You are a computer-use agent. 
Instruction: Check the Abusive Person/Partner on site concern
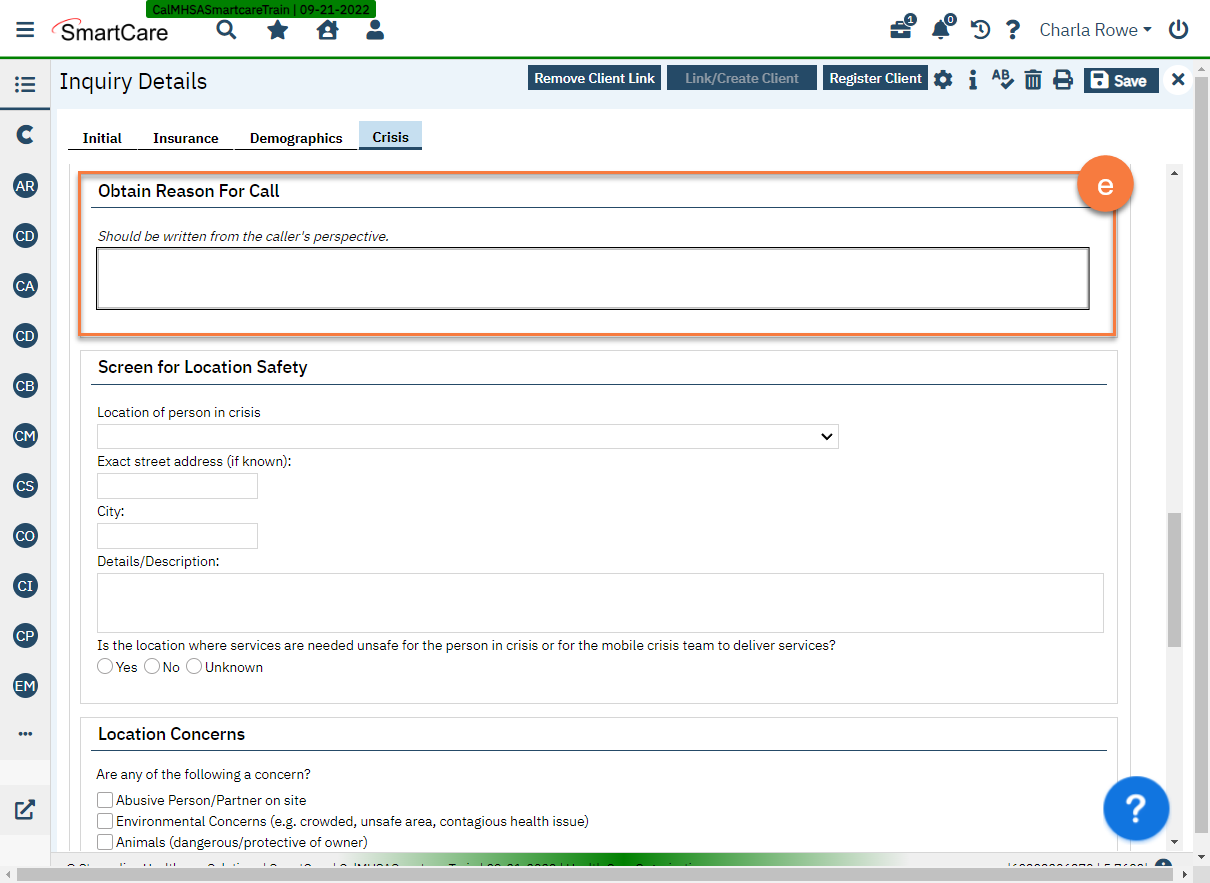(105, 800)
